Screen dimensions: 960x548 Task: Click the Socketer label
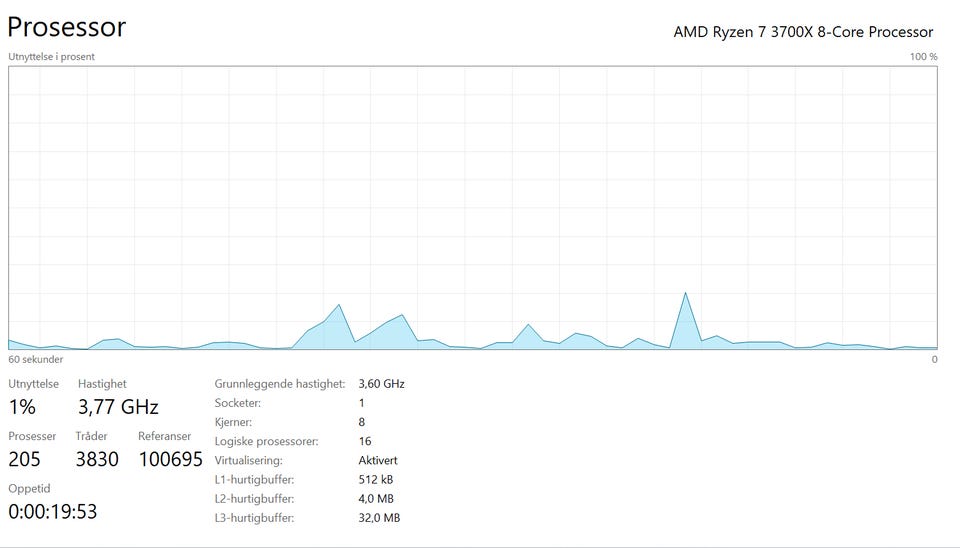pos(238,403)
